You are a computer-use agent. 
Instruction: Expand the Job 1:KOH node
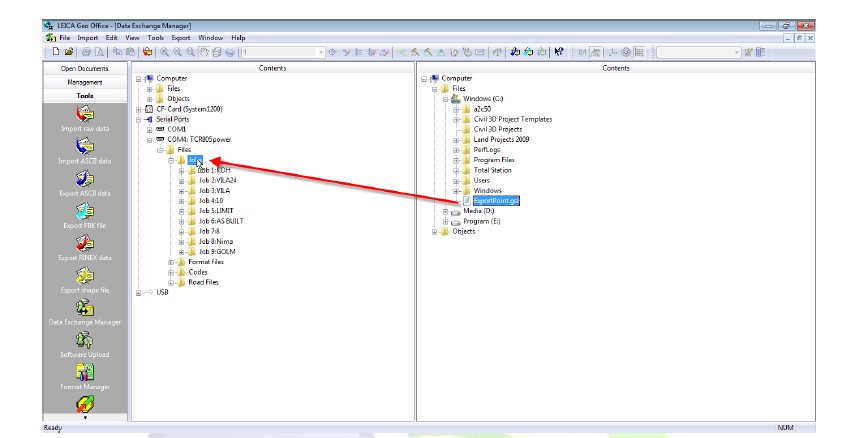click(181, 171)
